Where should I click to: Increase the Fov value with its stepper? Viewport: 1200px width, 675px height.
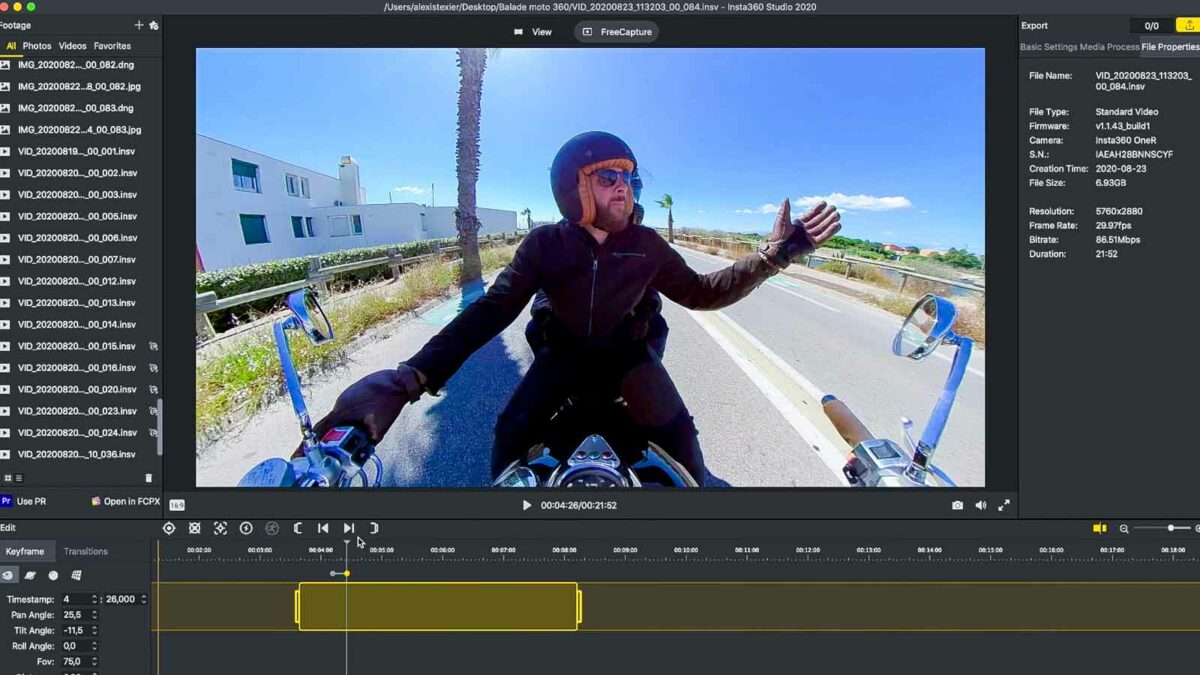[x=95, y=659]
